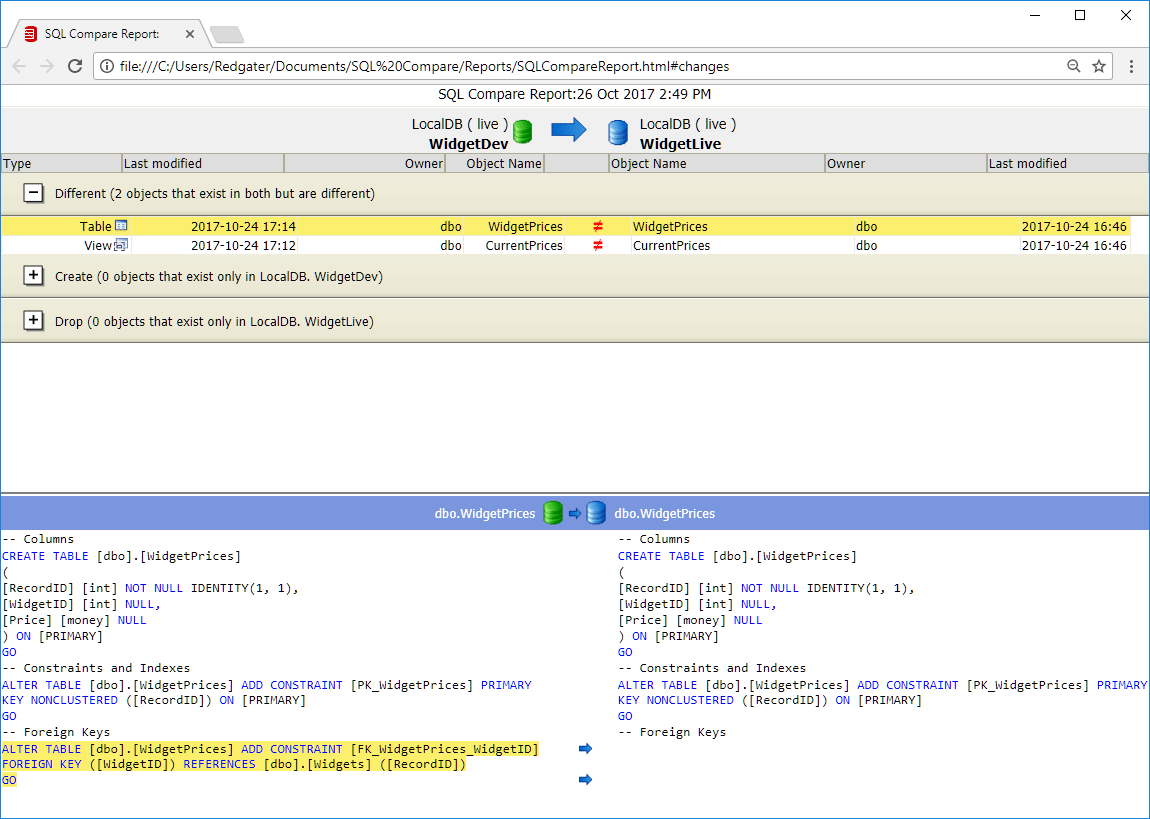1150x819 pixels.
Task: Click the WidgetLive database name
Action: click(681, 144)
